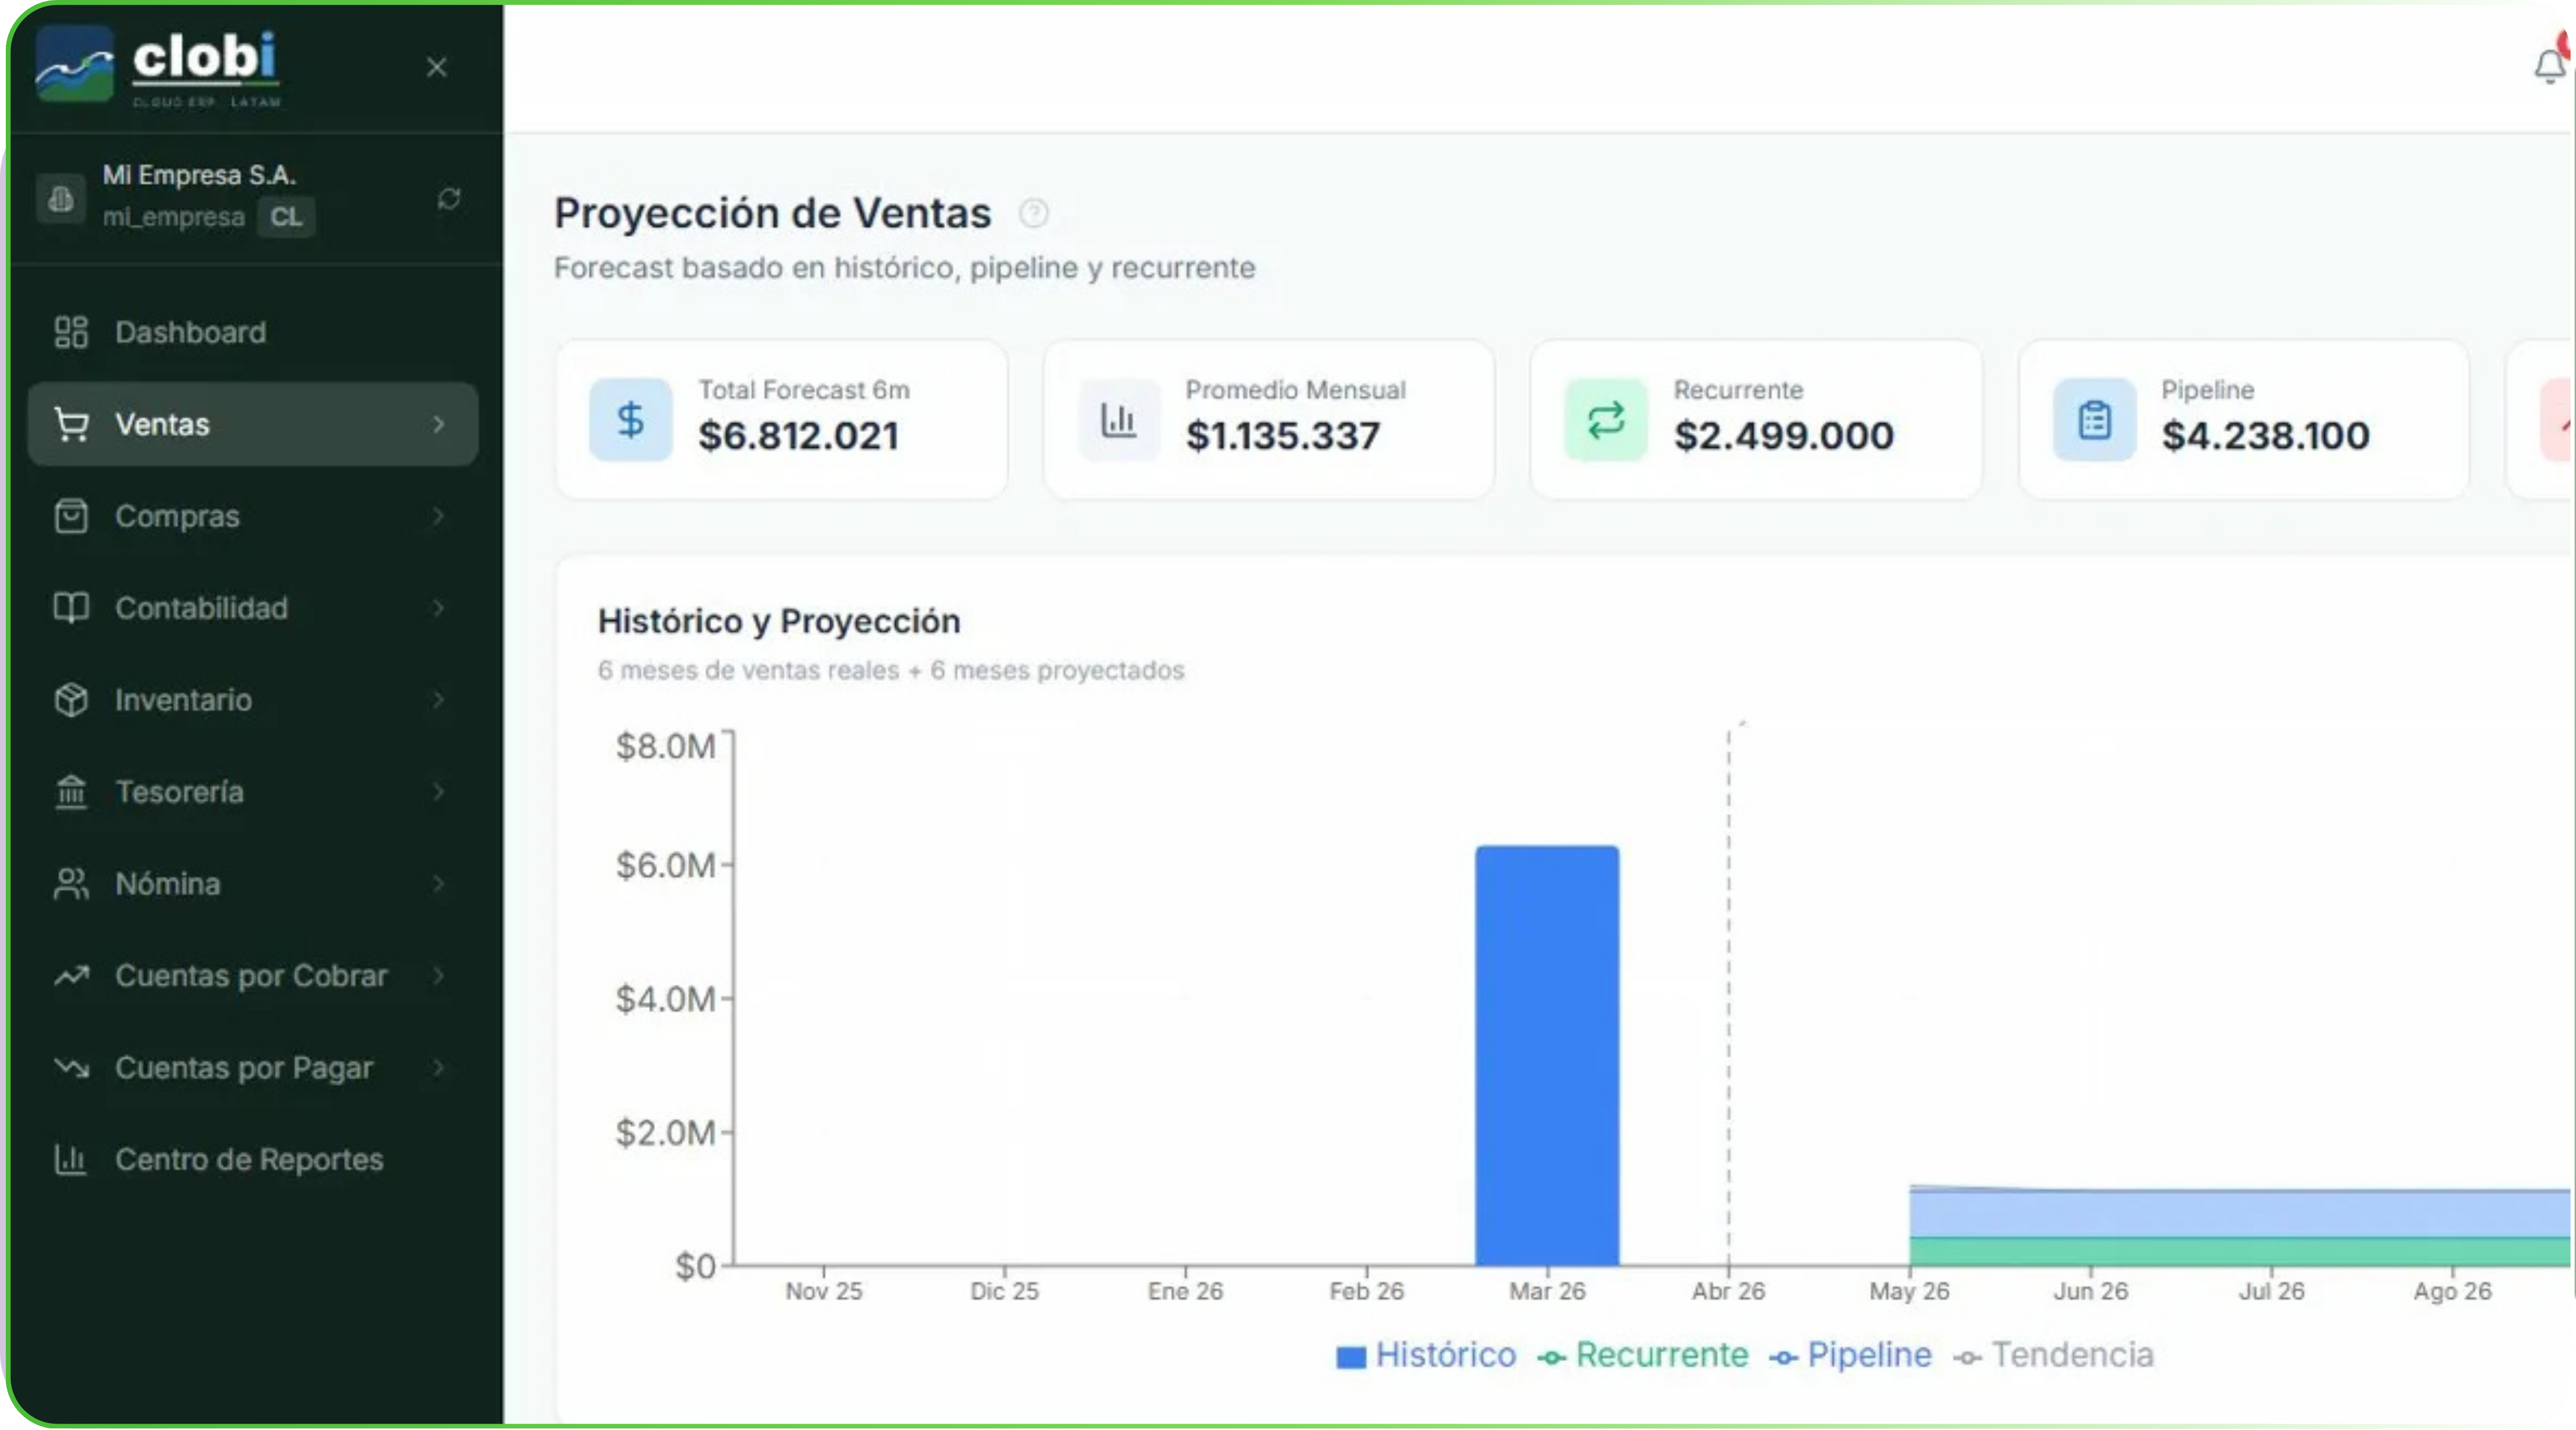Expand the Contabilidad submenu arrow
The image size is (2576, 1430).
pos(438,608)
